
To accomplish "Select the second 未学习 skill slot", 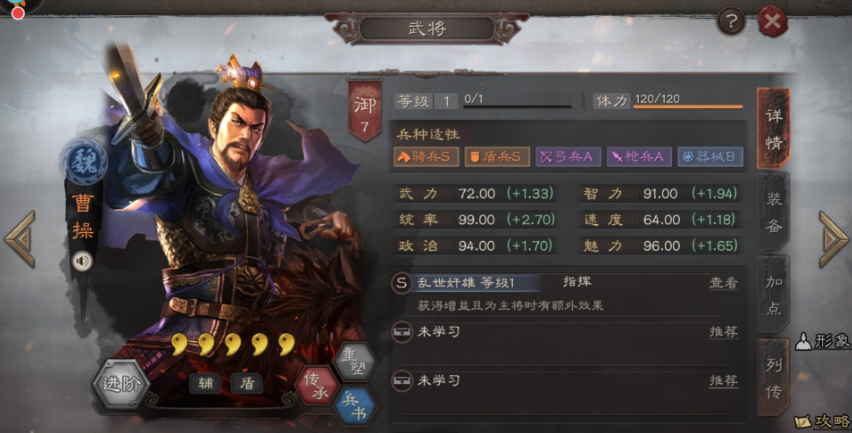I will pos(567,381).
